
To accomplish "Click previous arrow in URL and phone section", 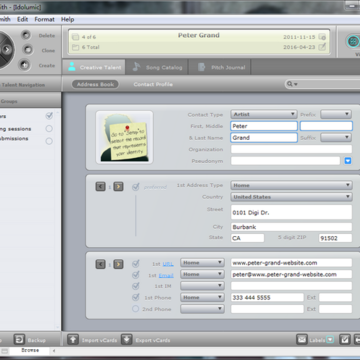I will click(x=101, y=264).
